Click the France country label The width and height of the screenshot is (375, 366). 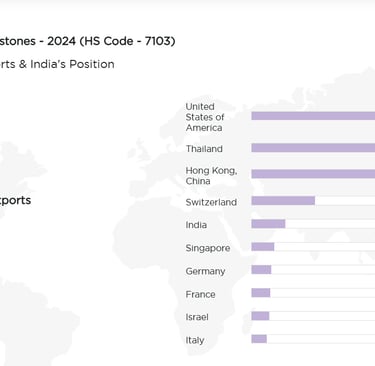pos(200,294)
